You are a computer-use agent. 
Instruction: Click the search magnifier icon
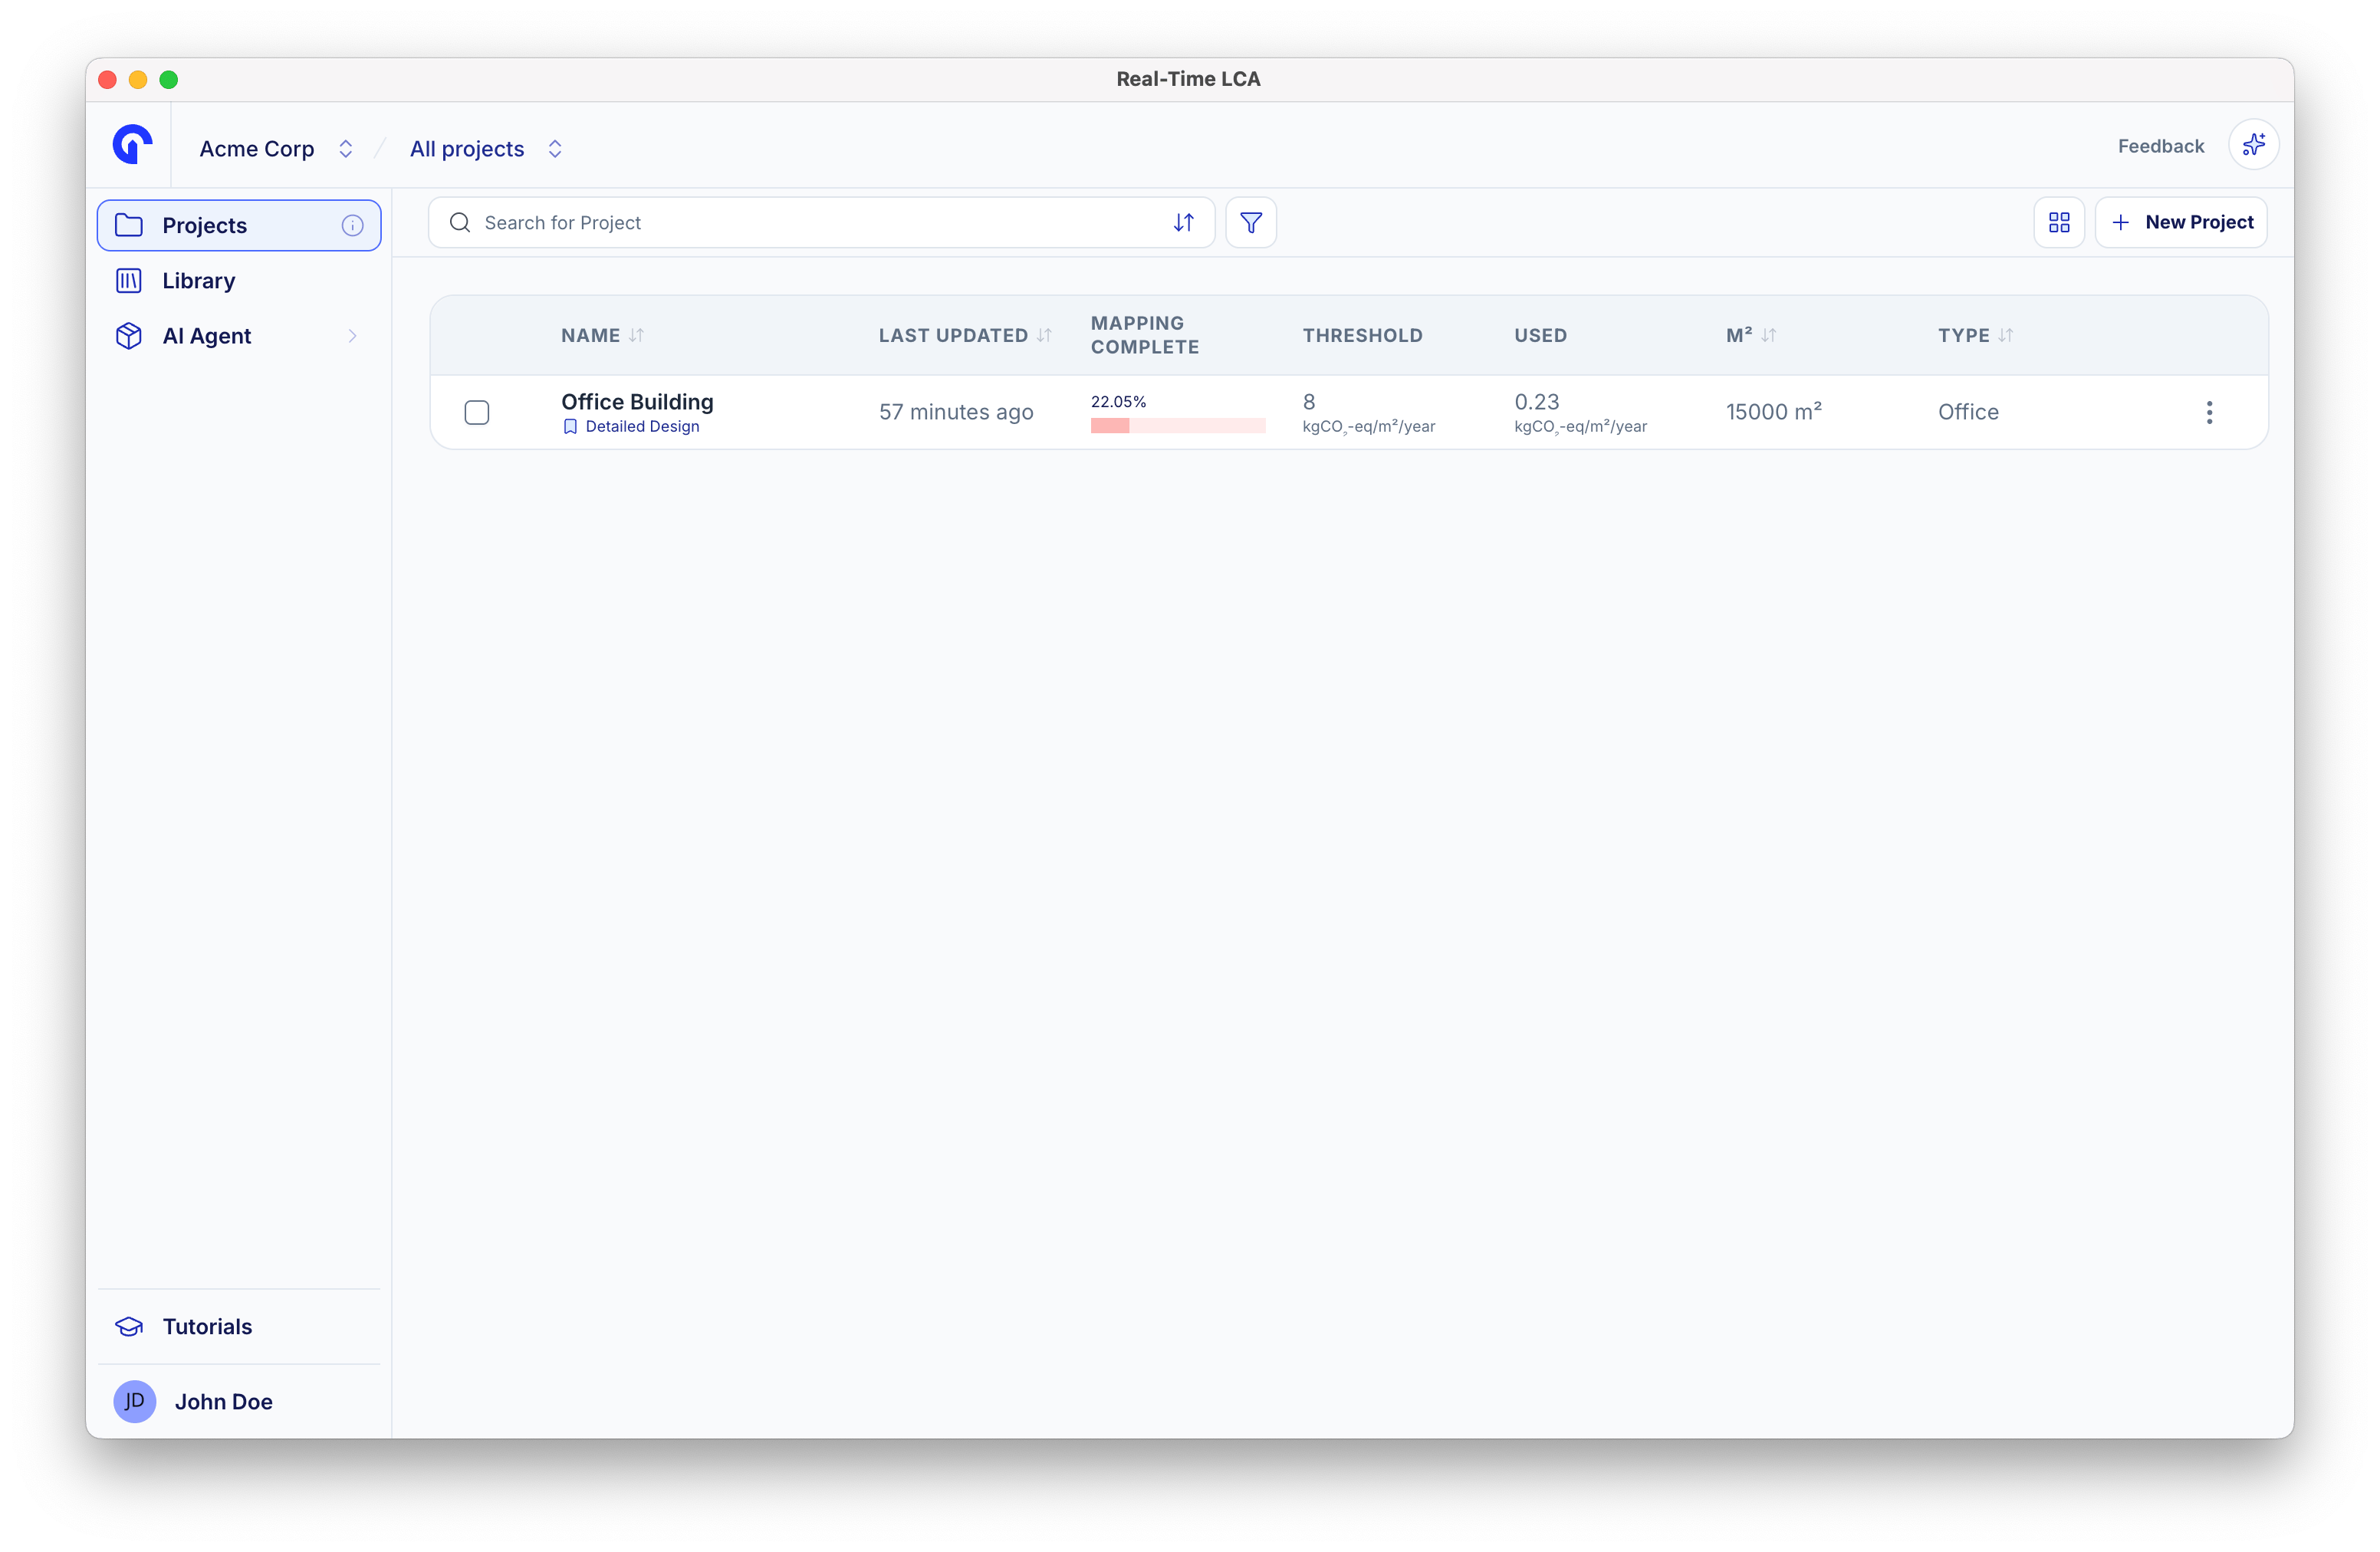coord(460,222)
